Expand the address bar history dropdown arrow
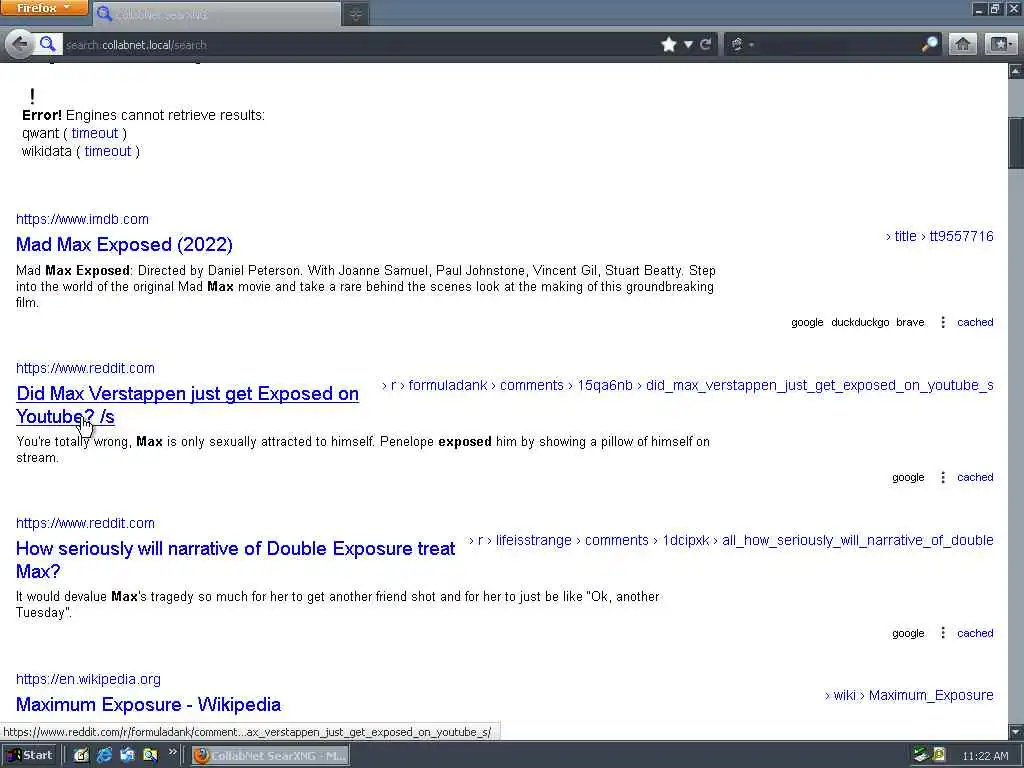The height and width of the screenshot is (768, 1024). pos(688,44)
